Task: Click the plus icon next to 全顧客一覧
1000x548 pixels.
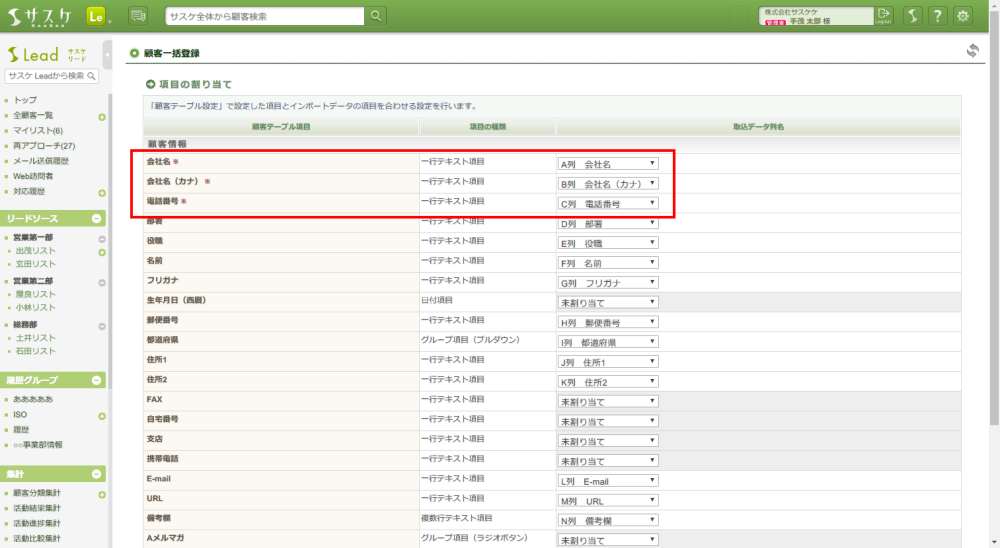Action: click(102, 116)
